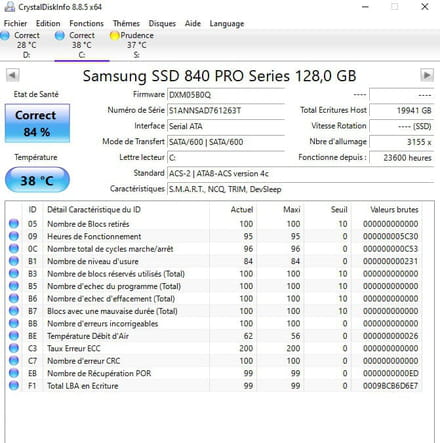440x443 pixels.
Task: Open the Aide menu
Action: click(193, 24)
